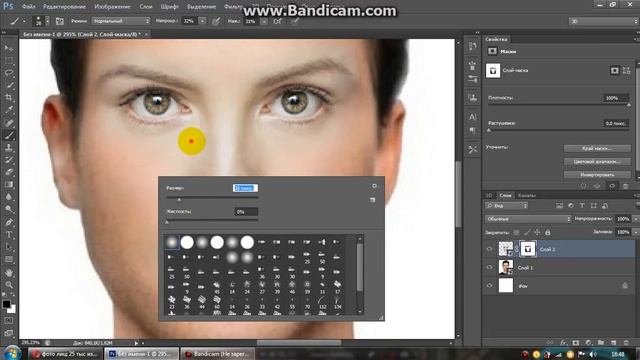The width and height of the screenshot is (640, 360).
Task: Open the Файл menu
Action: [x=29, y=7]
